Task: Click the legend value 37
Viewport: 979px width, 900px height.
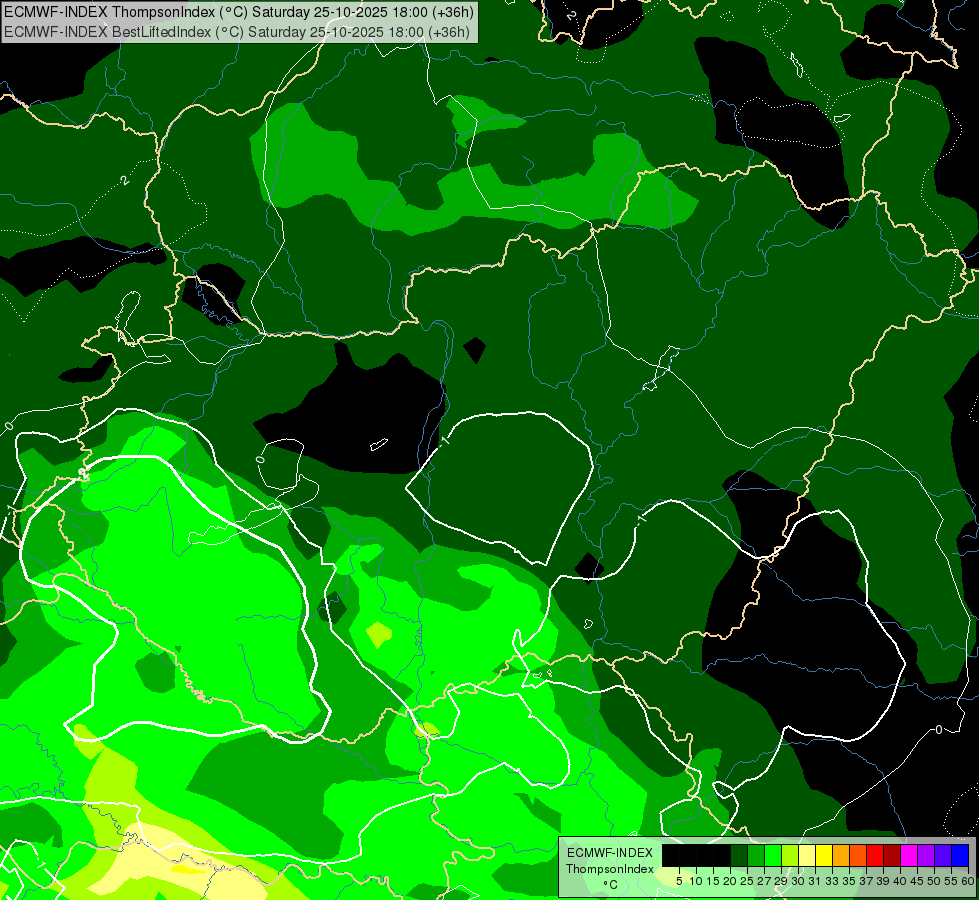Action: (x=866, y=881)
